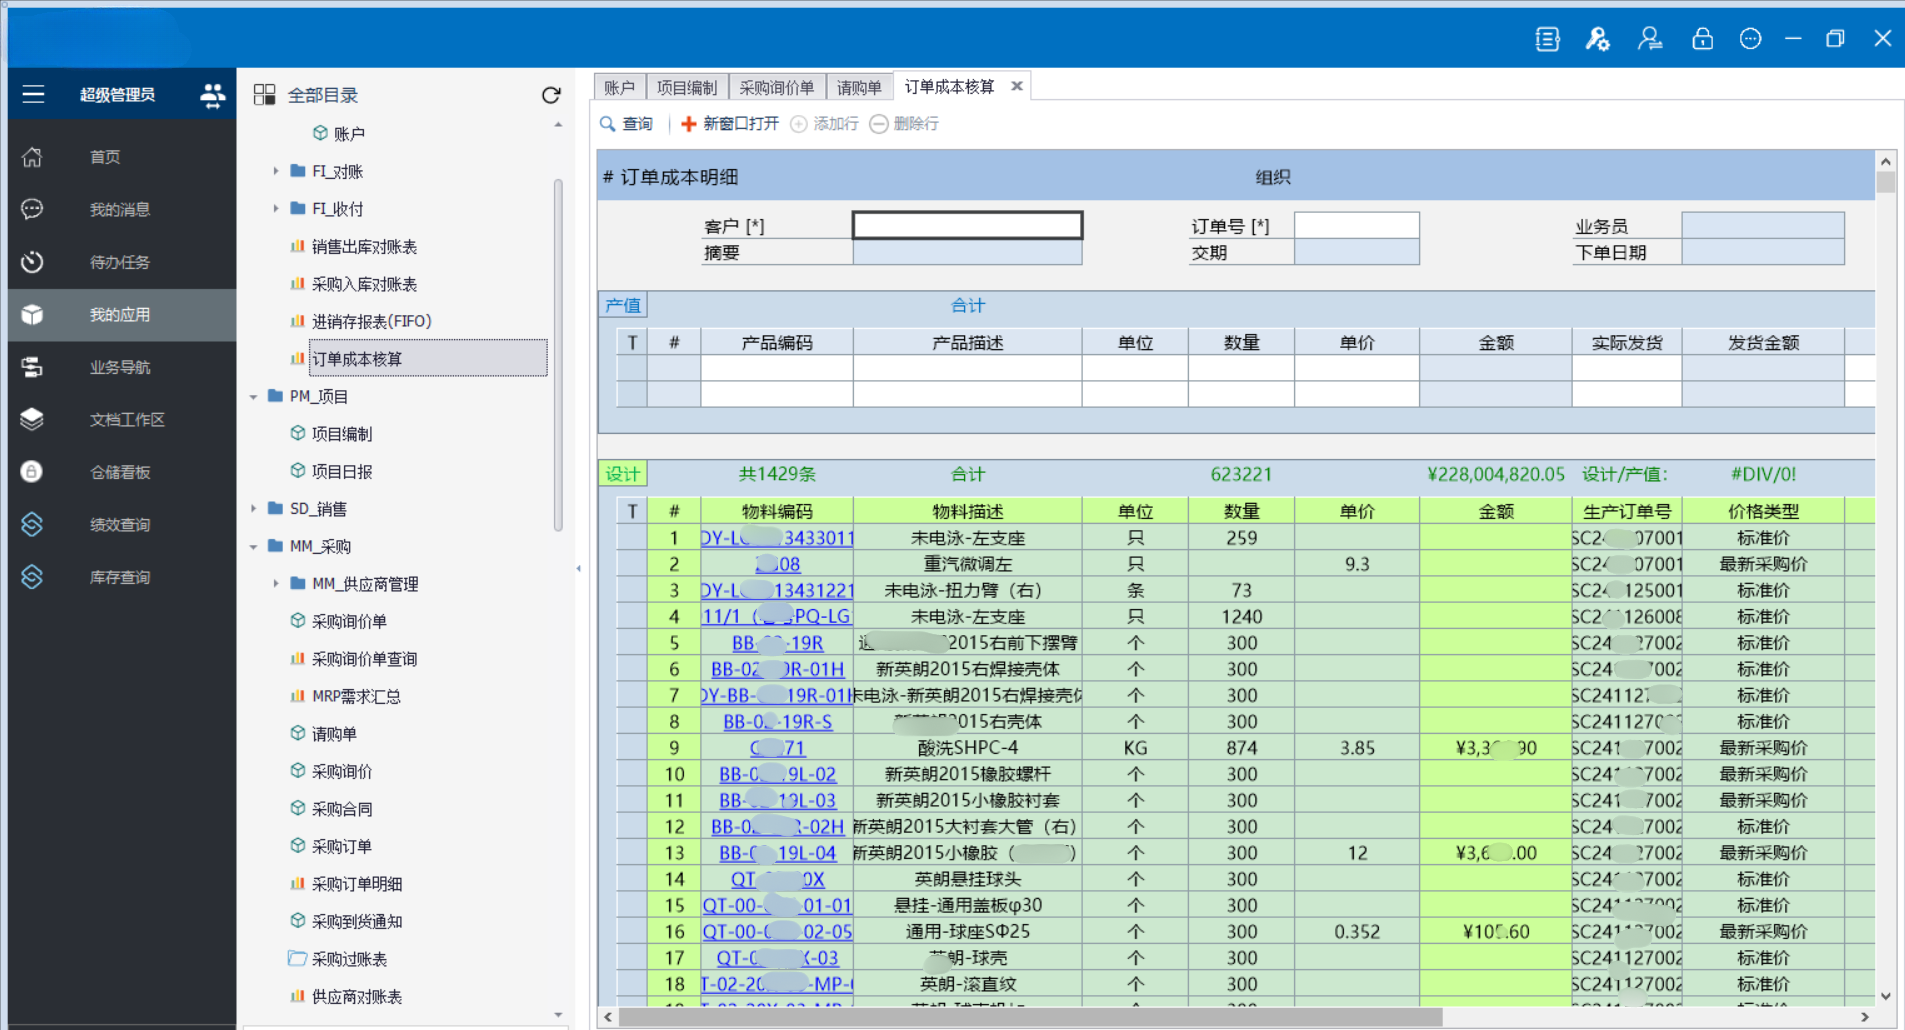The width and height of the screenshot is (1905, 1030).
Task: Switch to the 项目编制 tab
Action: (x=686, y=87)
